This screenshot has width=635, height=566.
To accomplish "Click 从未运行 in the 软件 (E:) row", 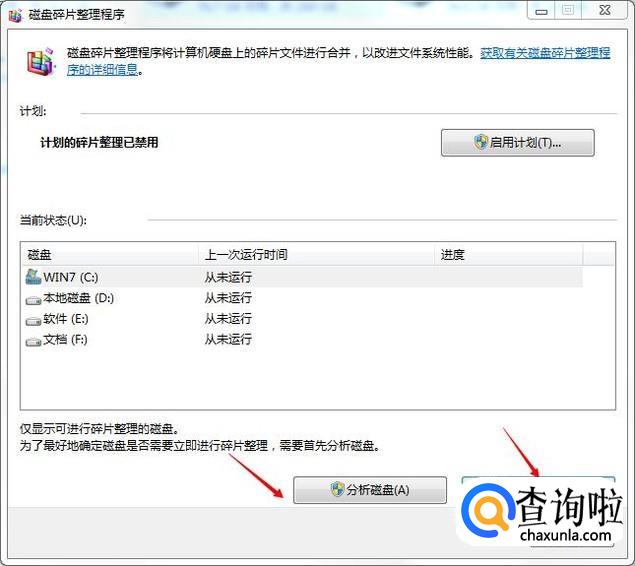I will click(x=228, y=319).
